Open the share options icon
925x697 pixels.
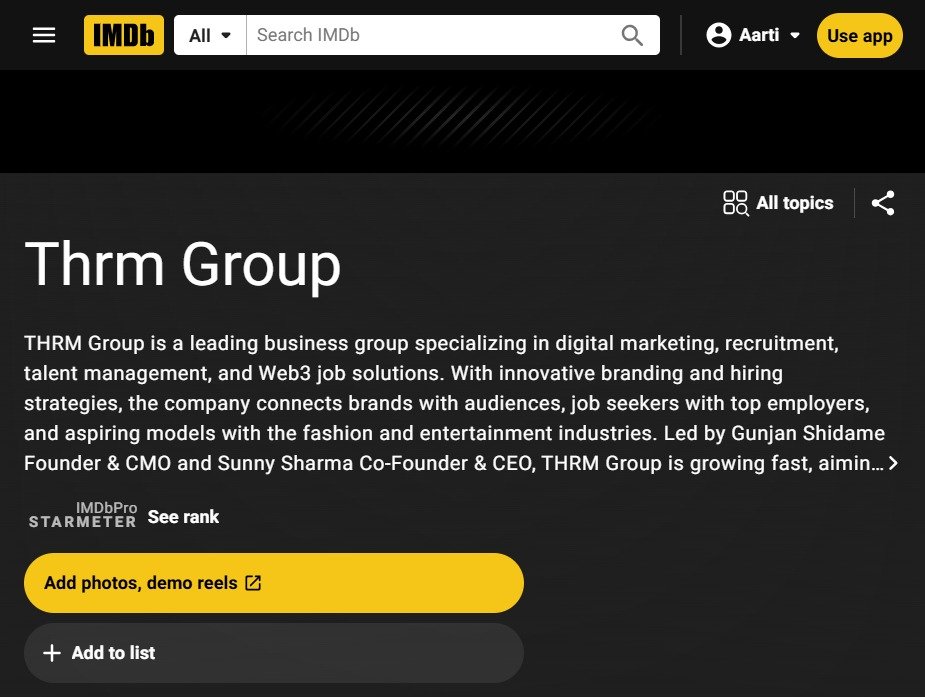point(883,202)
